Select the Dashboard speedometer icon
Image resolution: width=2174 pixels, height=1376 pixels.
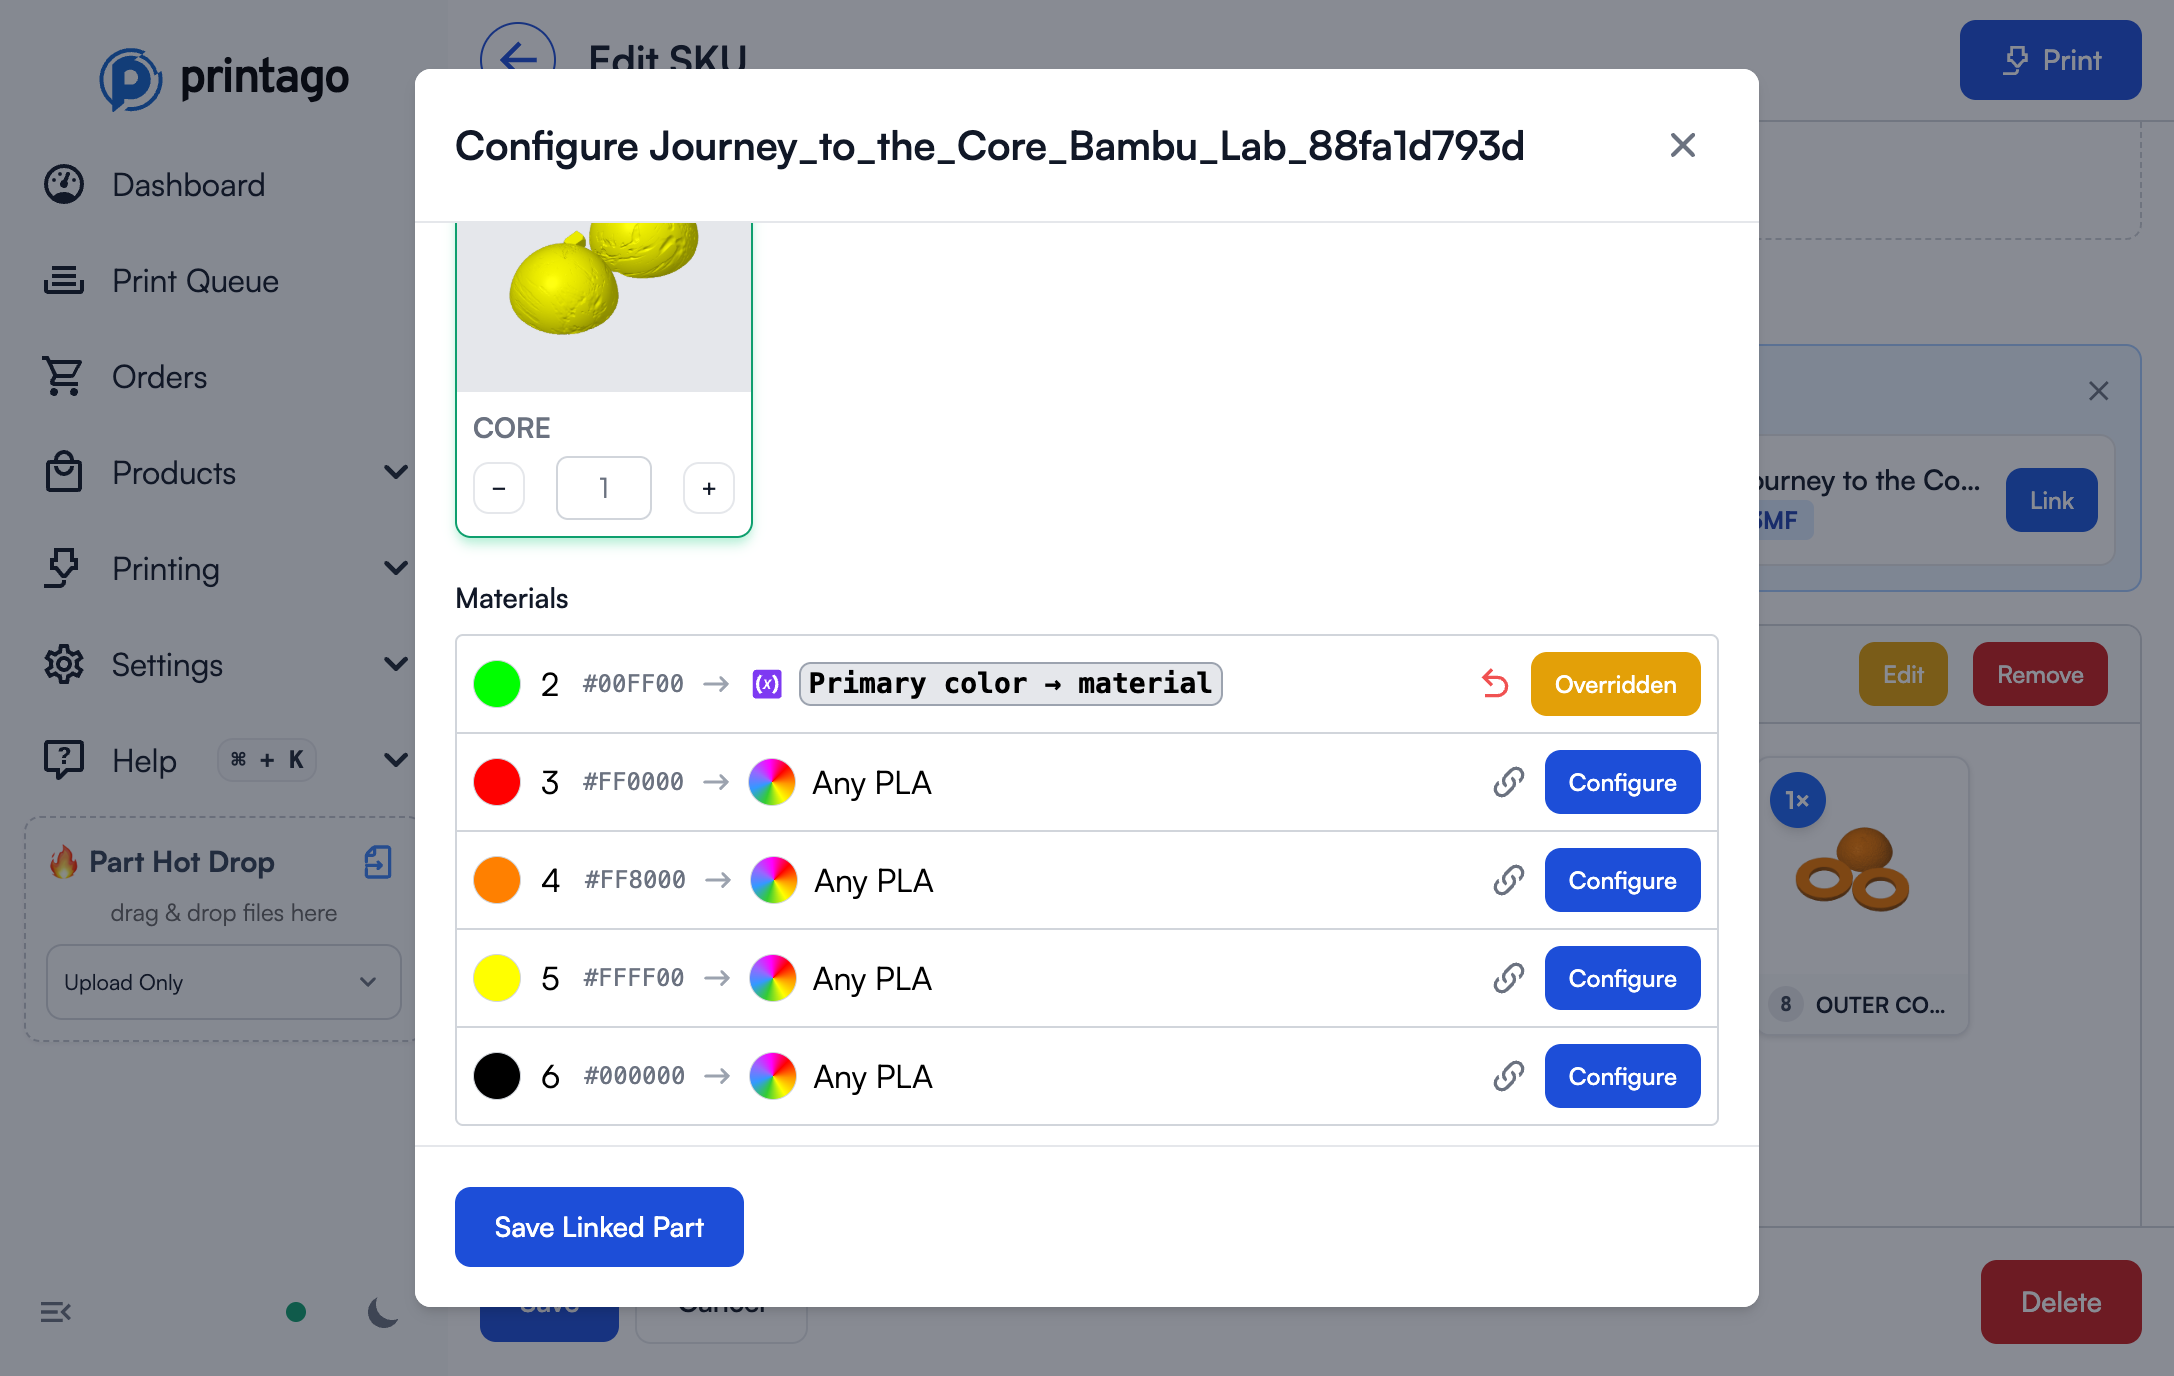tap(63, 184)
